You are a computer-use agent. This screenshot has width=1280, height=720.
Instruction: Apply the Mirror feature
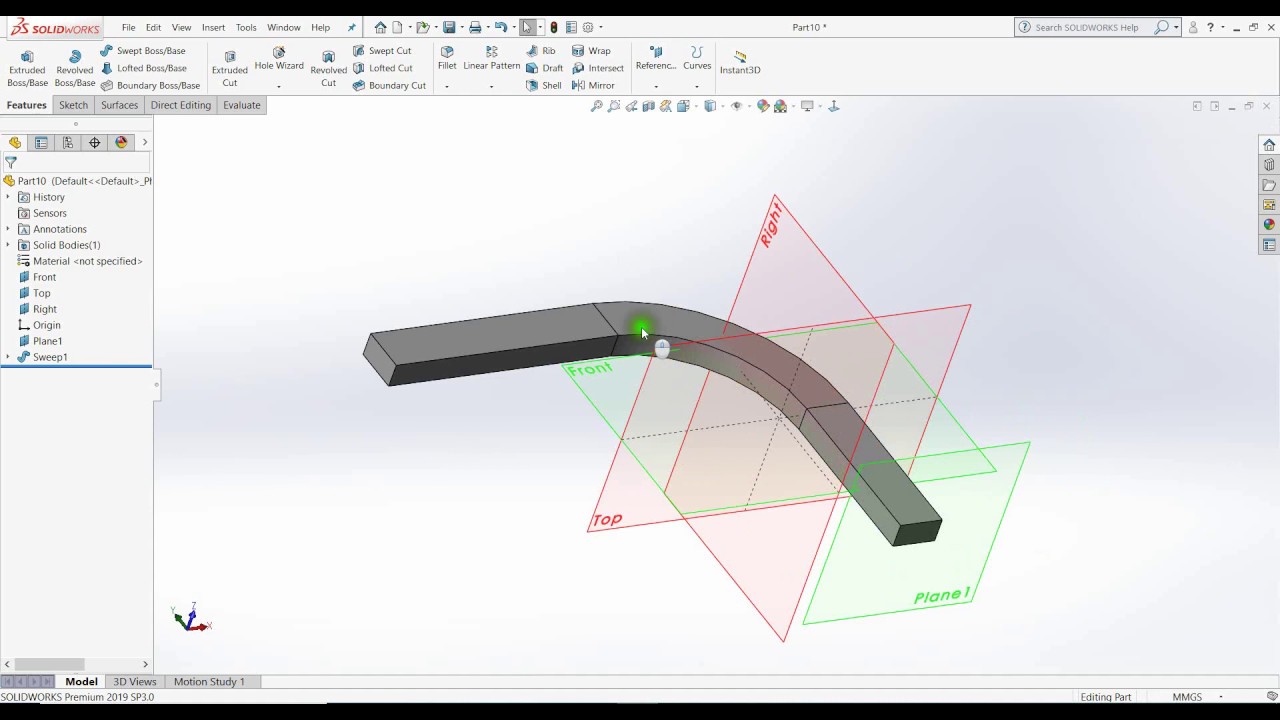click(x=594, y=86)
